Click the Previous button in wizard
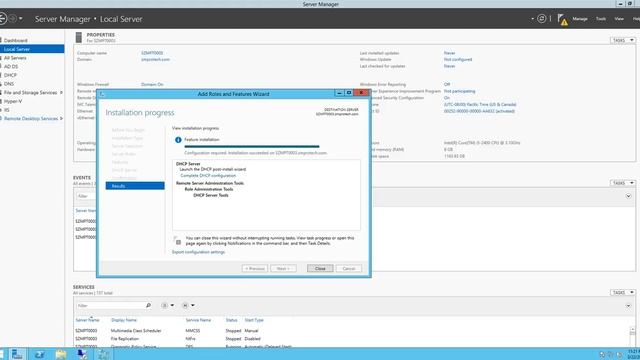Viewport: 640px width, 360px height. (255, 268)
